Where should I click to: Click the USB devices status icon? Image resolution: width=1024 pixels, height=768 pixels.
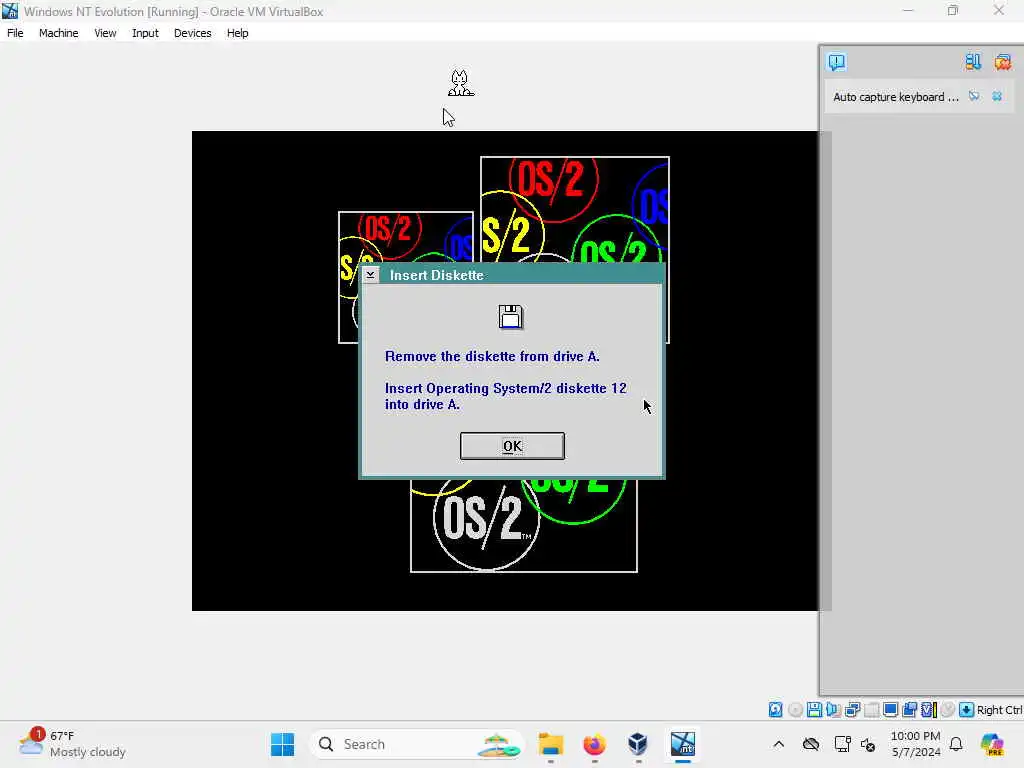tap(872, 710)
